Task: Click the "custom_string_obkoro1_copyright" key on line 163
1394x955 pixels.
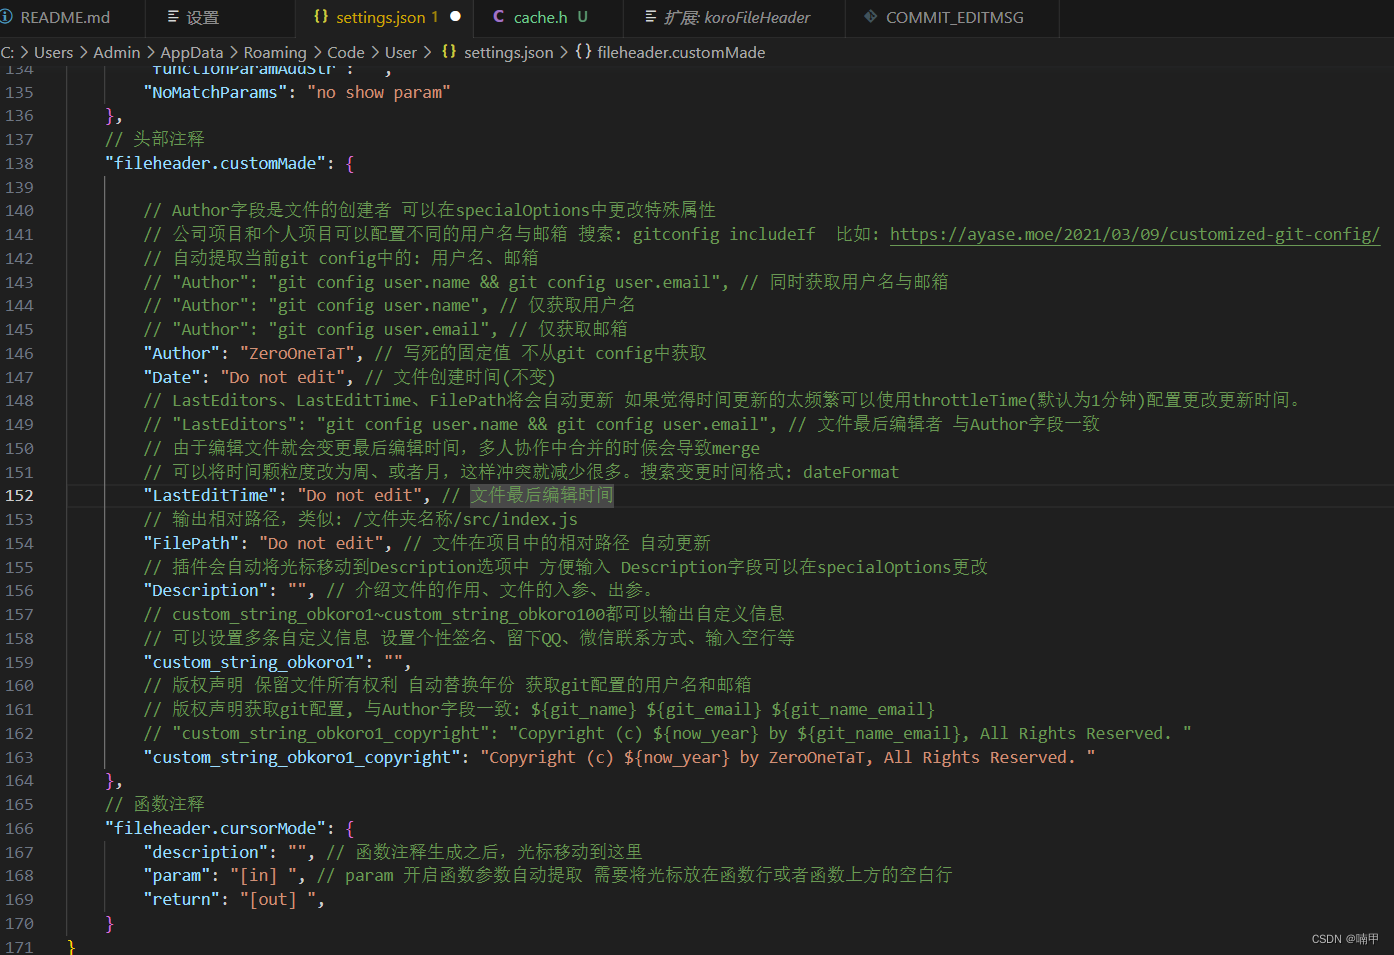Action: click(302, 758)
